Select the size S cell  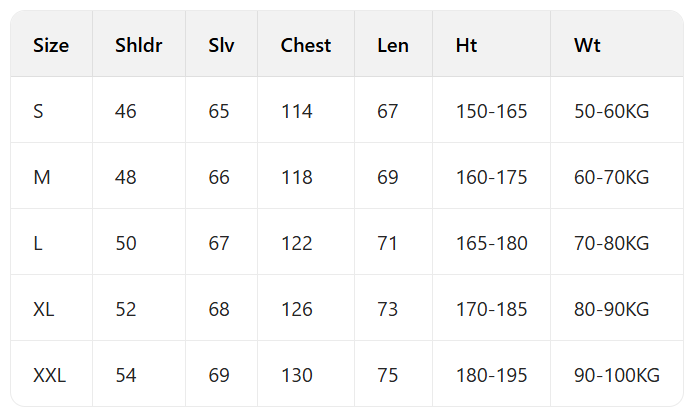coord(38,111)
